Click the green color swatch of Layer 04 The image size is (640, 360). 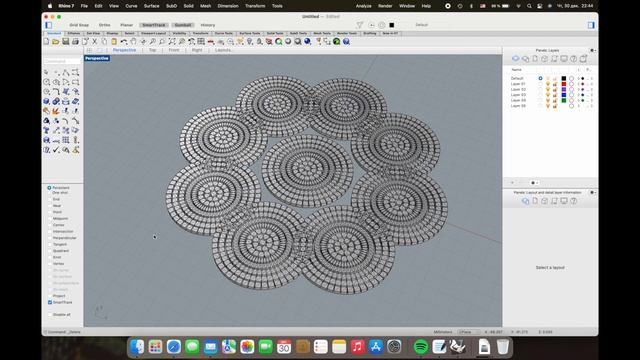pyautogui.click(x=564, y=100)
